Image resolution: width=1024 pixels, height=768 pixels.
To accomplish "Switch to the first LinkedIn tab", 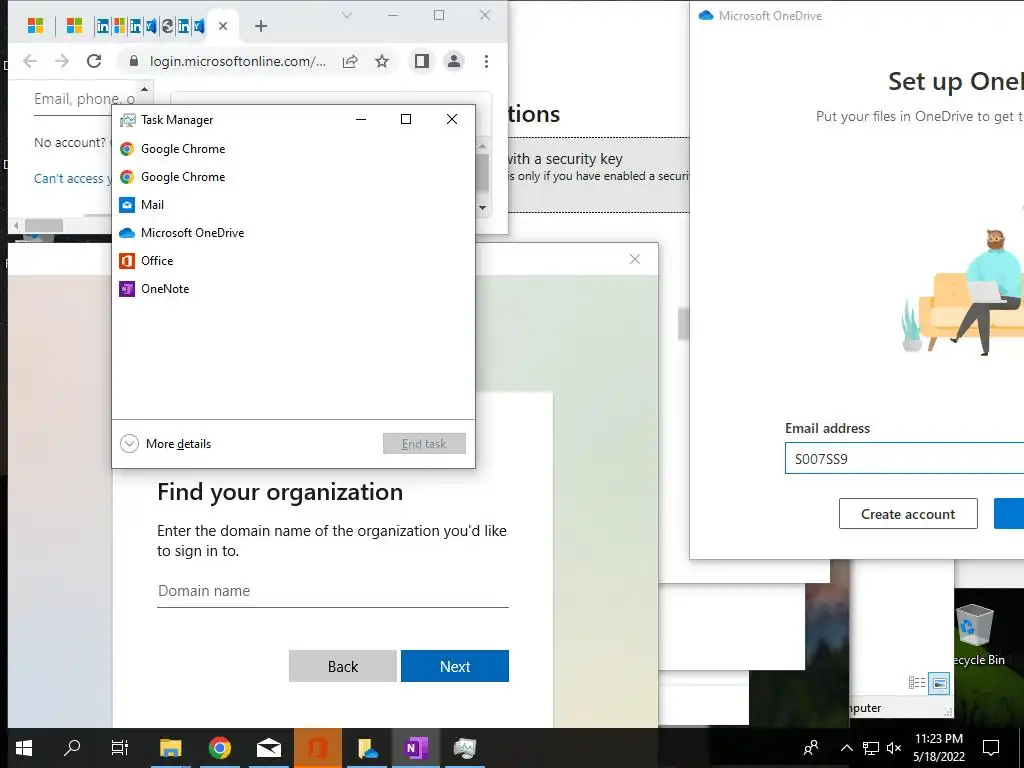I will pyautogui.click(x=103, y=26).
